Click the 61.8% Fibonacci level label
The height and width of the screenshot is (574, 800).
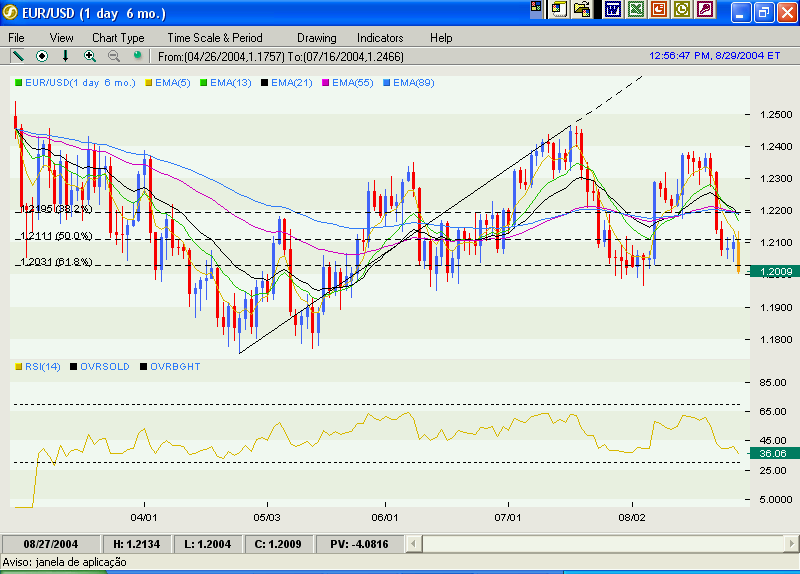[x=56, y=262]
